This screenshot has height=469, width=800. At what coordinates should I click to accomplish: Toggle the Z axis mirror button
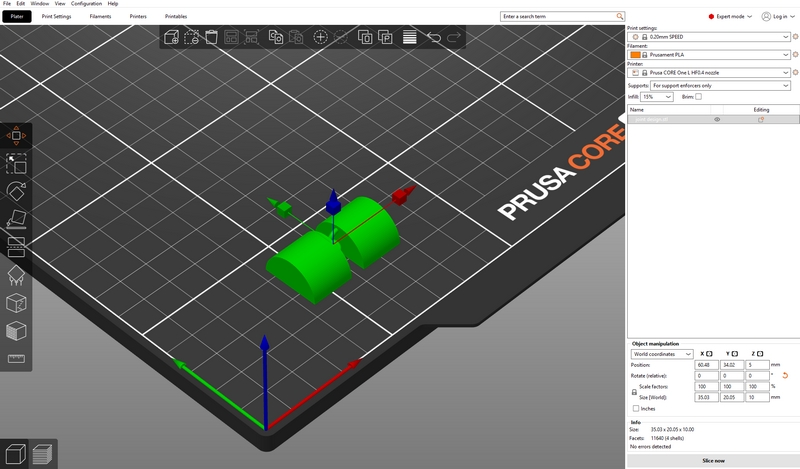(x=760, y=354)
